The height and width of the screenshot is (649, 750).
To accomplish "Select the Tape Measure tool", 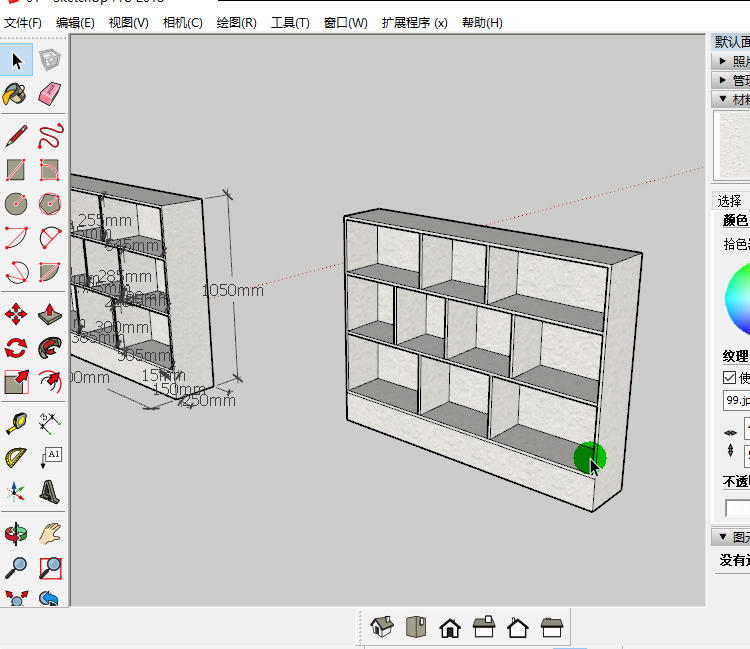I will click(16, 424).
